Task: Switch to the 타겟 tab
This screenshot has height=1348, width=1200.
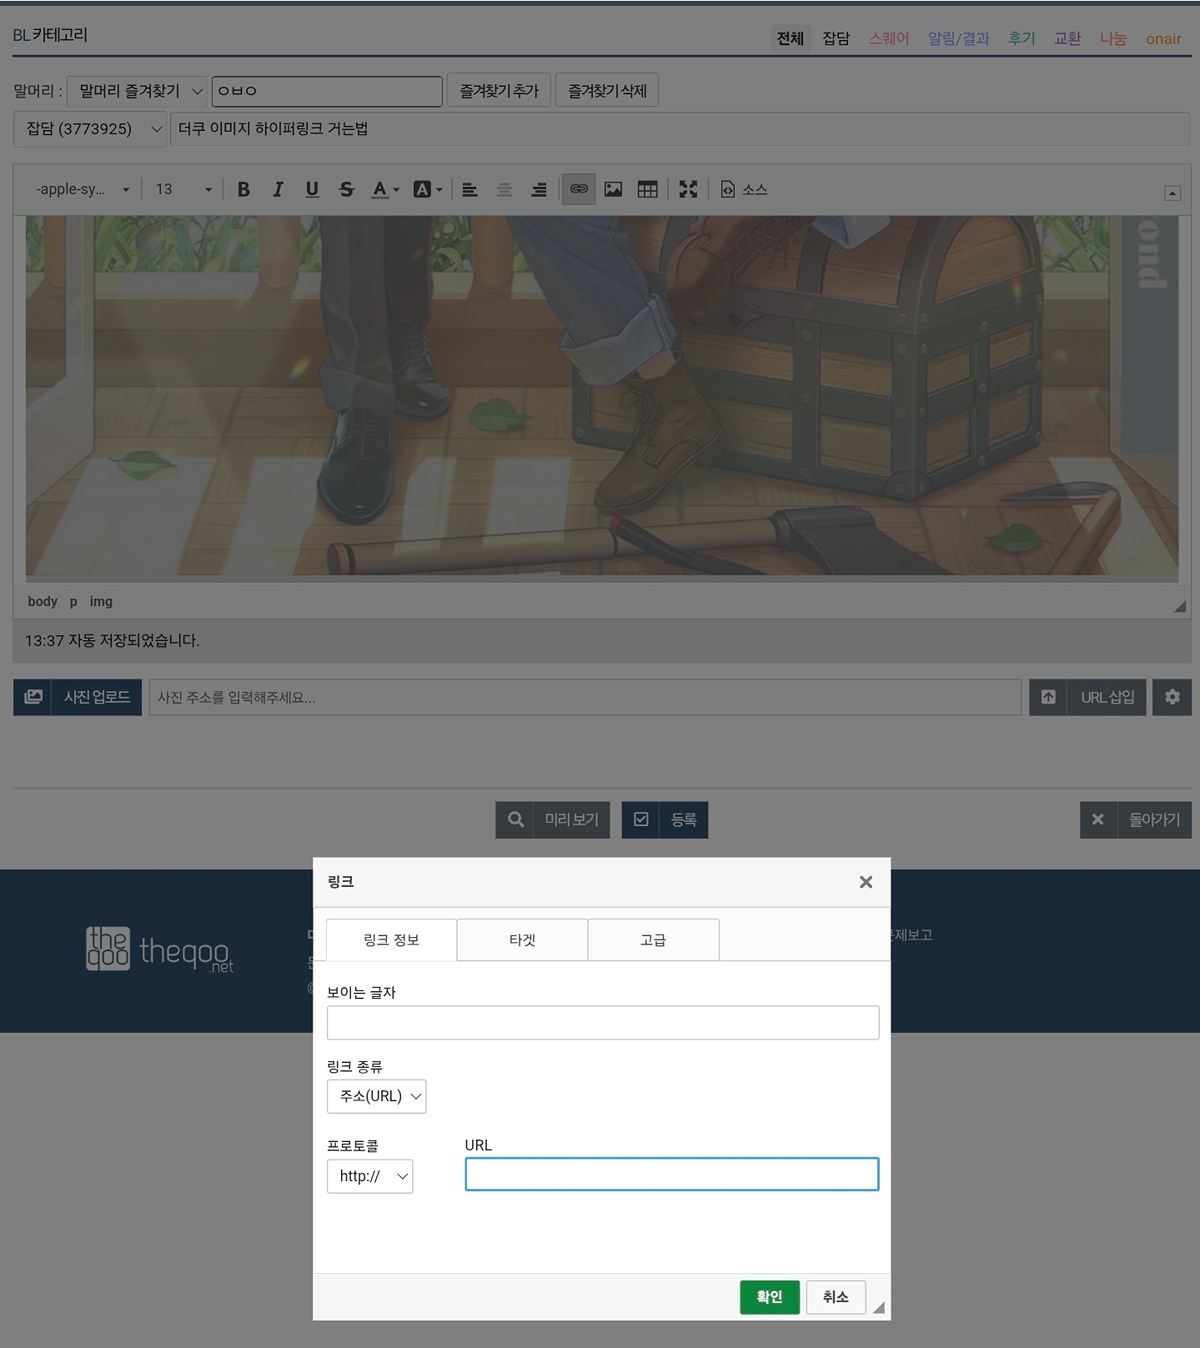Action: [x=522, y=940]
